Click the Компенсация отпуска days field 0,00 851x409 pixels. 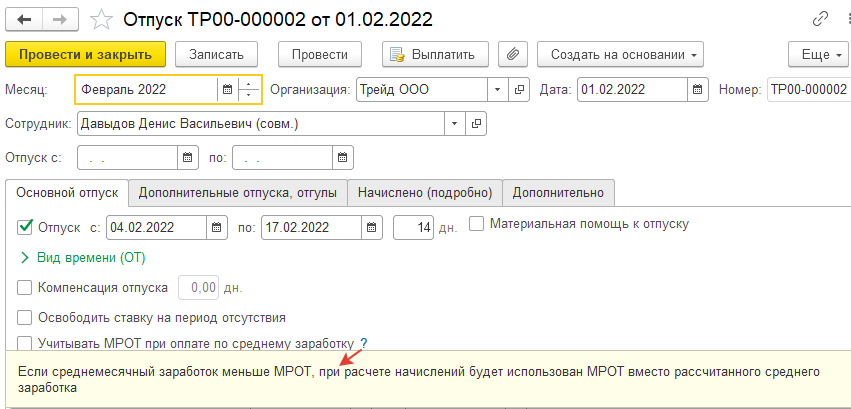coord(199,288)
